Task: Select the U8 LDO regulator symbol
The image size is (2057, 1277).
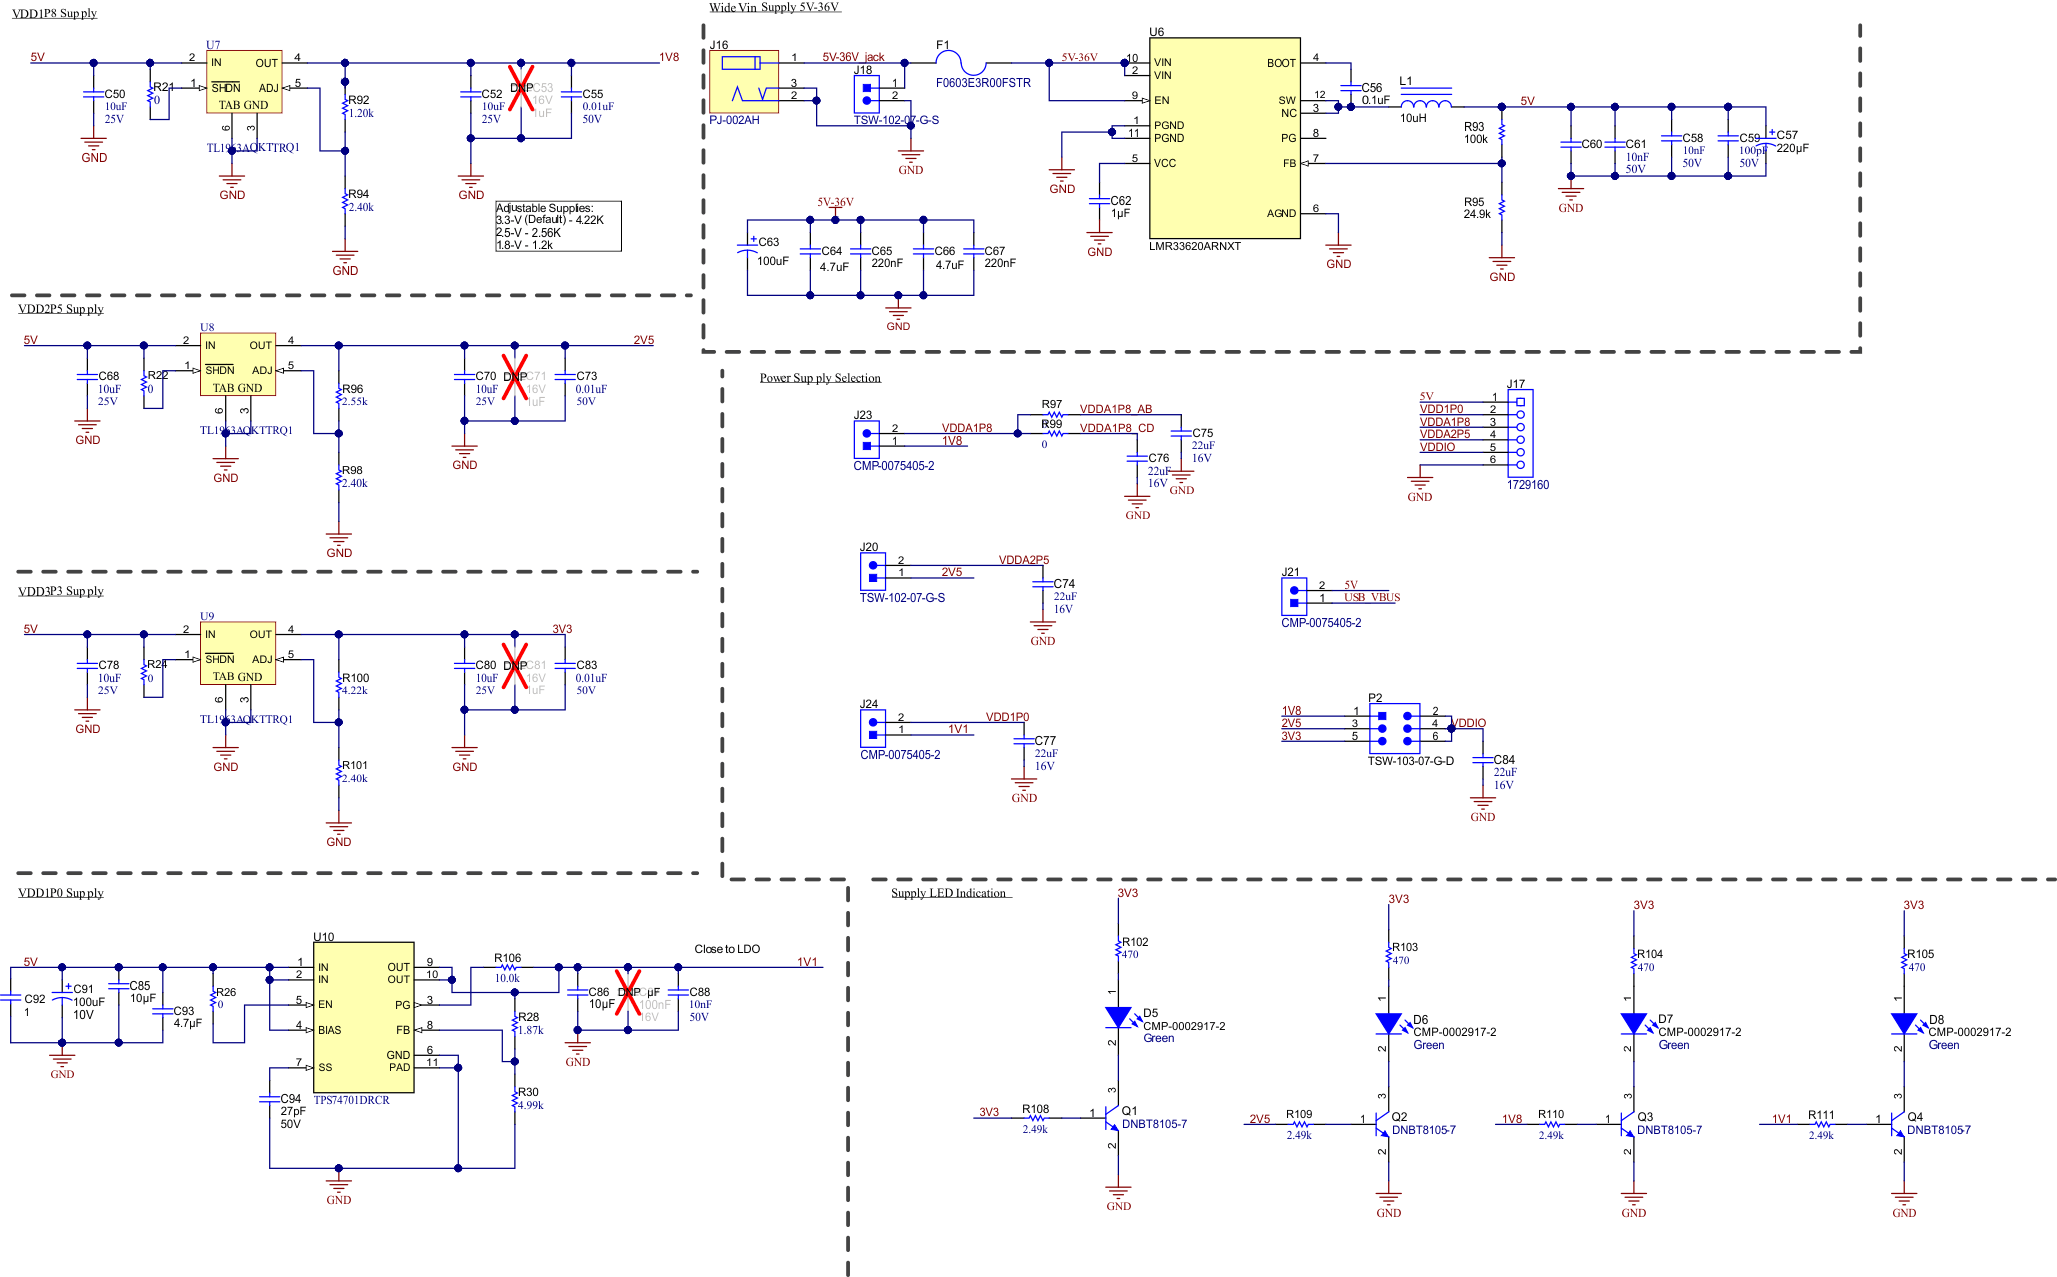Action: (238, 365)
